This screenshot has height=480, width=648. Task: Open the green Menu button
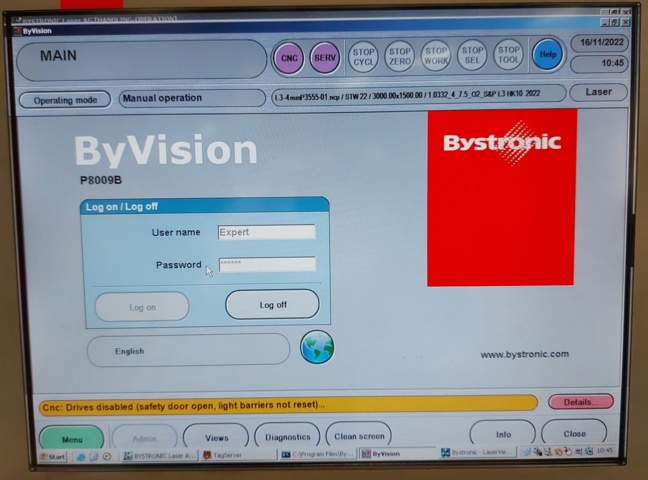coord(71,439)
